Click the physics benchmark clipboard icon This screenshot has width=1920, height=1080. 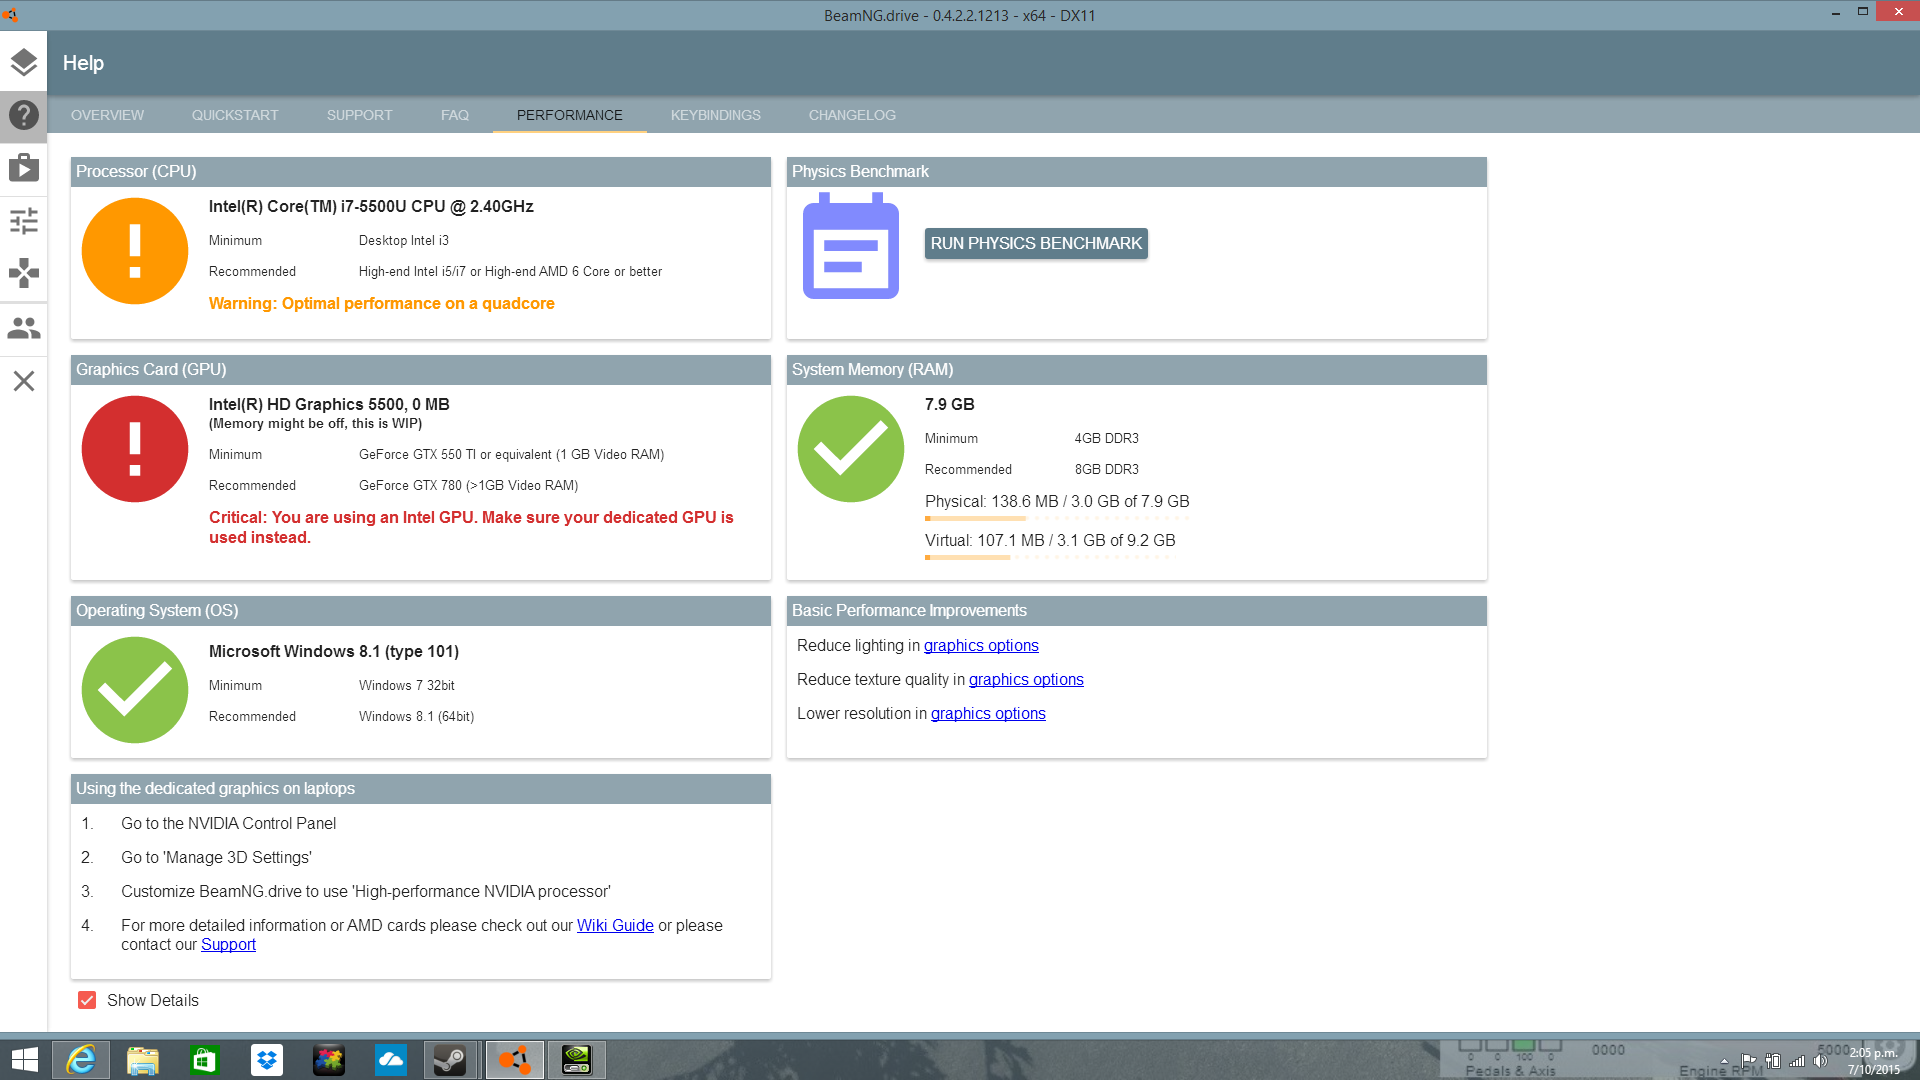tap(850, 247)
